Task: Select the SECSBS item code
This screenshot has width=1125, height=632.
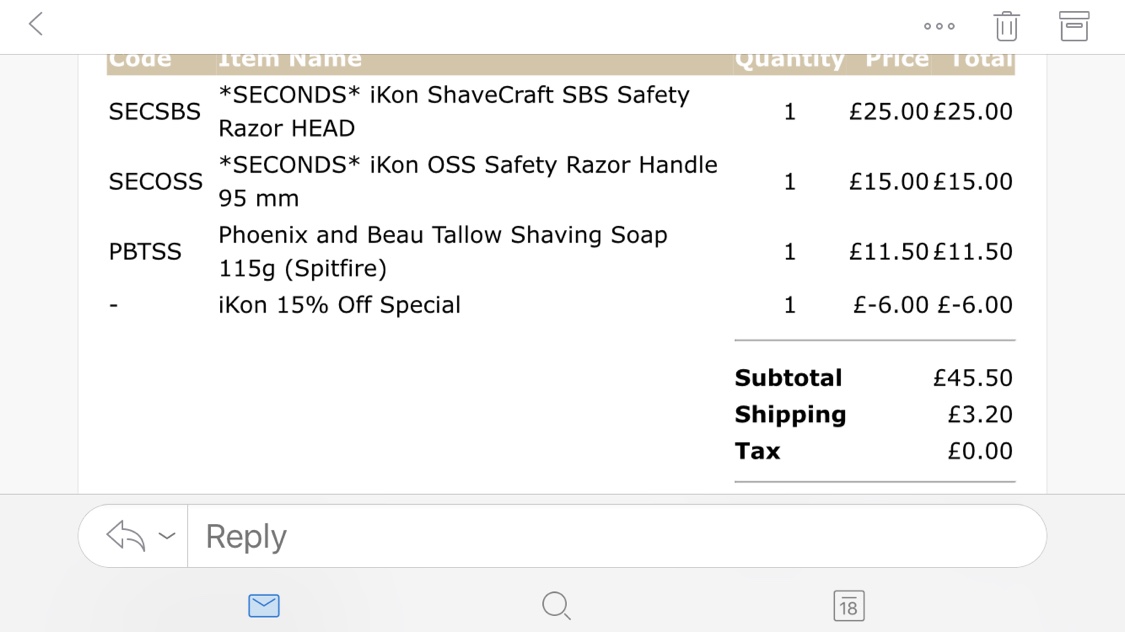Action: tap(154, 112)
